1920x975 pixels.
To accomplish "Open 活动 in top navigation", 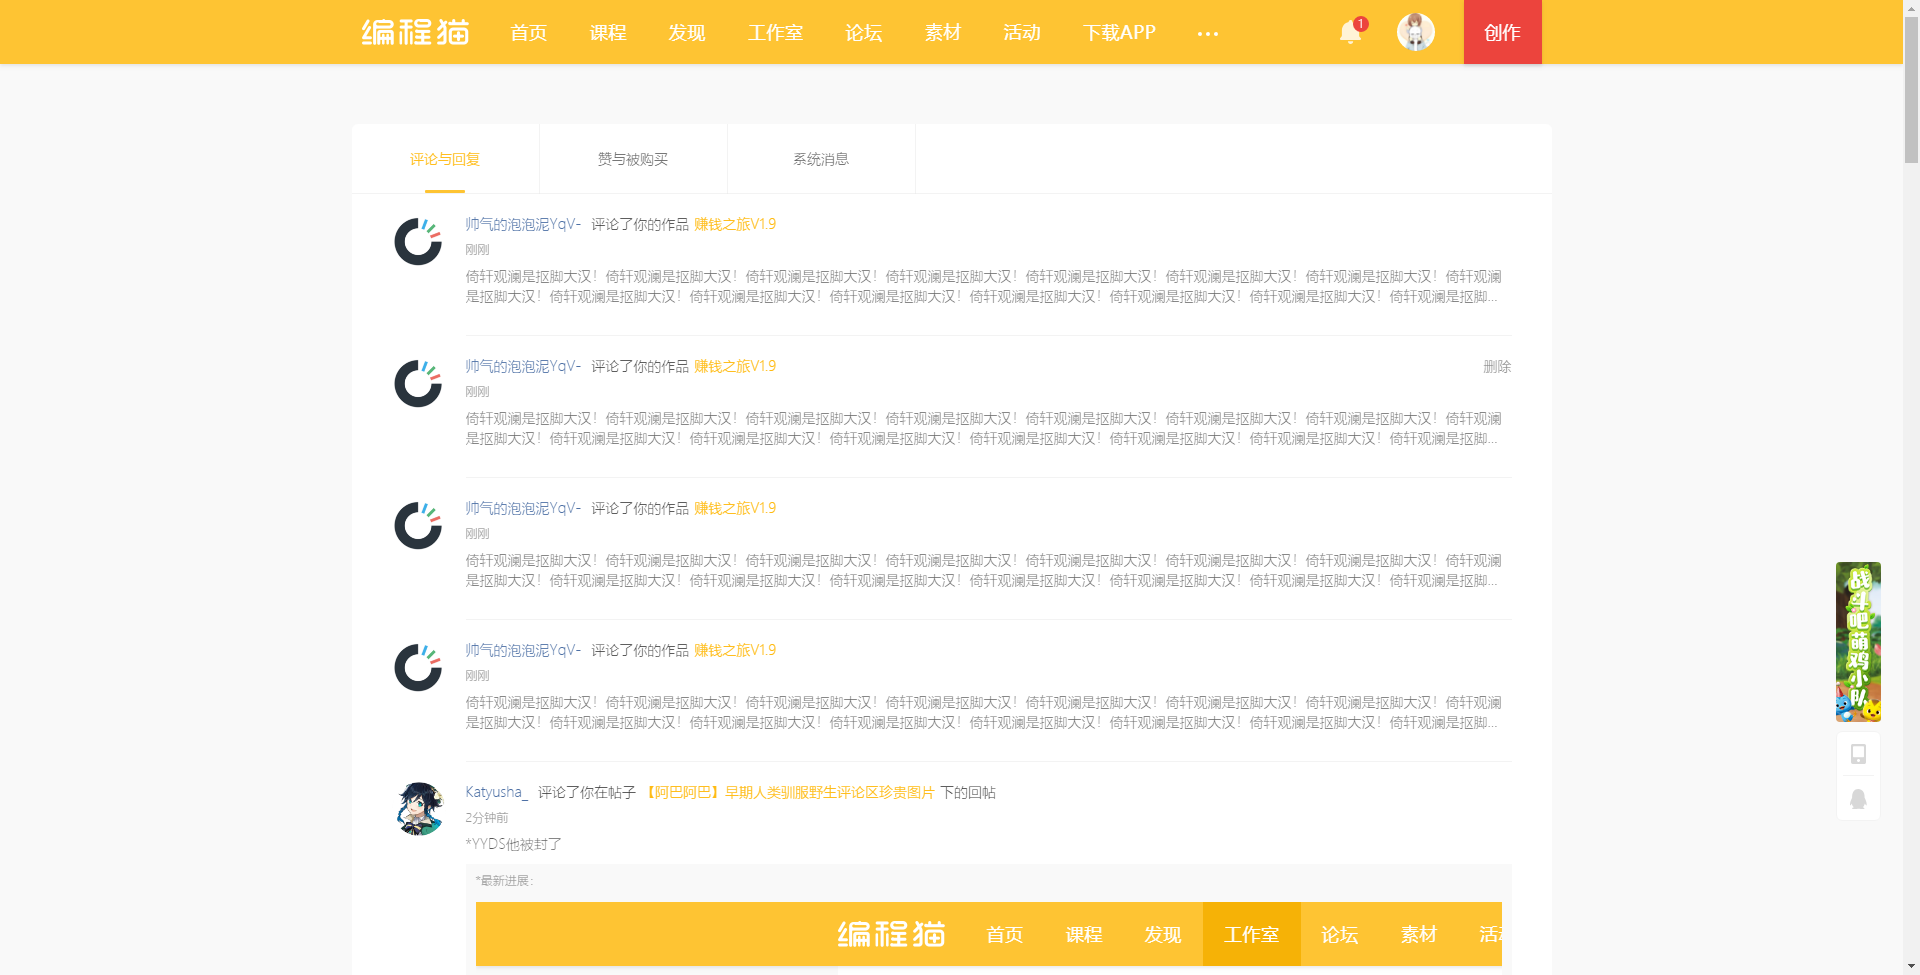I will click(1022, 33).
